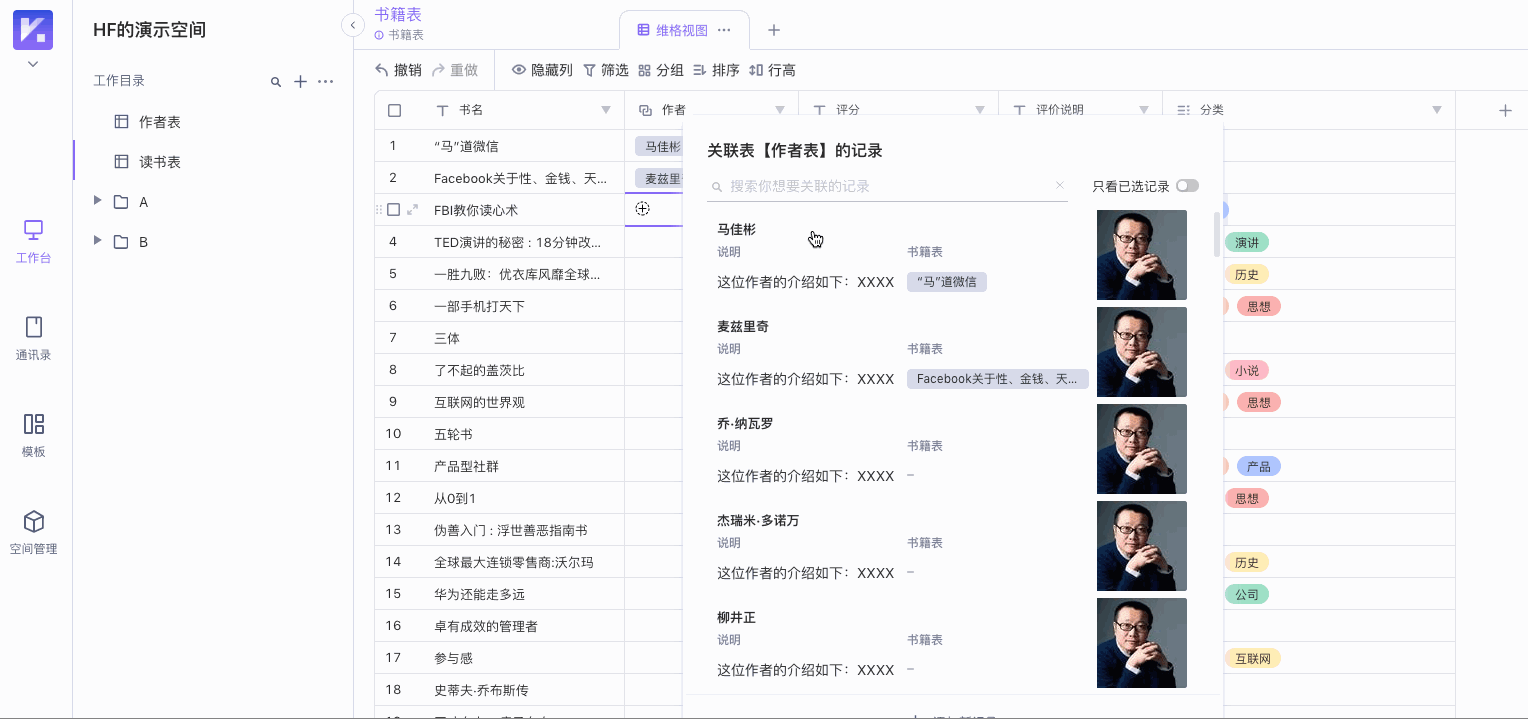The height and width of the screenshot is (719, 1528).
Task: Add a new column with plus icon
Action: 1504,110
